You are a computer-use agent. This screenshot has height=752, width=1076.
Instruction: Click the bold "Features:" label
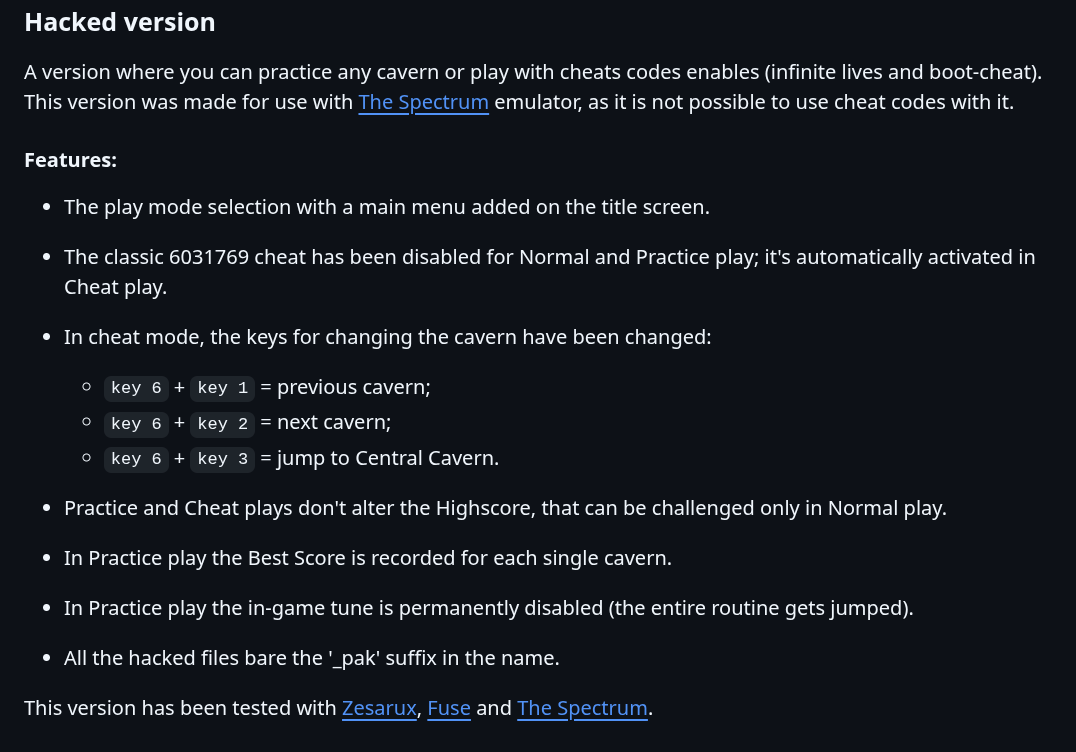point(71,160)
